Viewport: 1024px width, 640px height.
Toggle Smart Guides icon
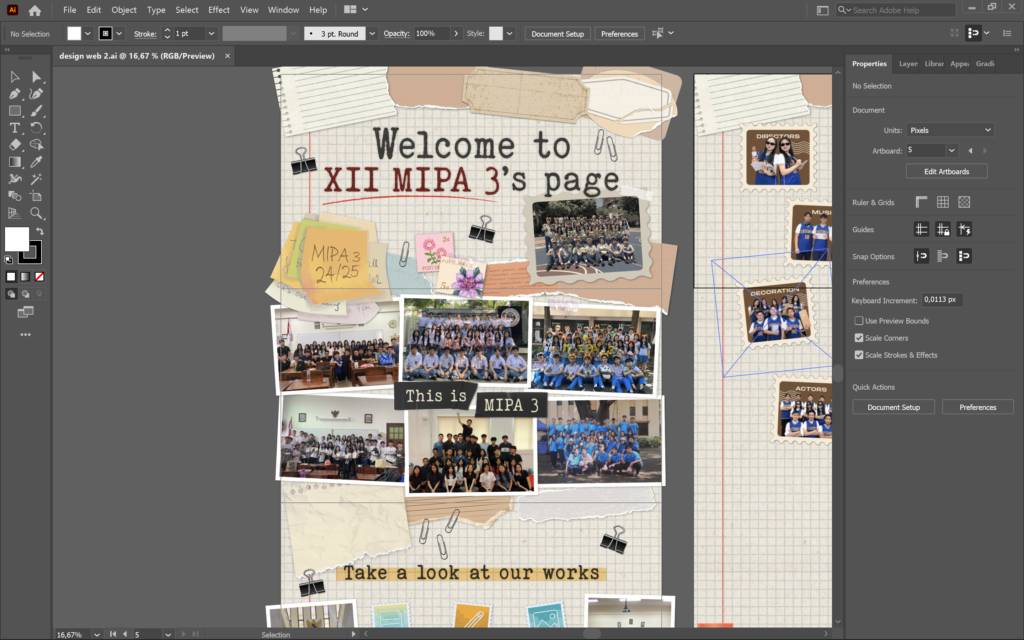[x=964, y=229]
